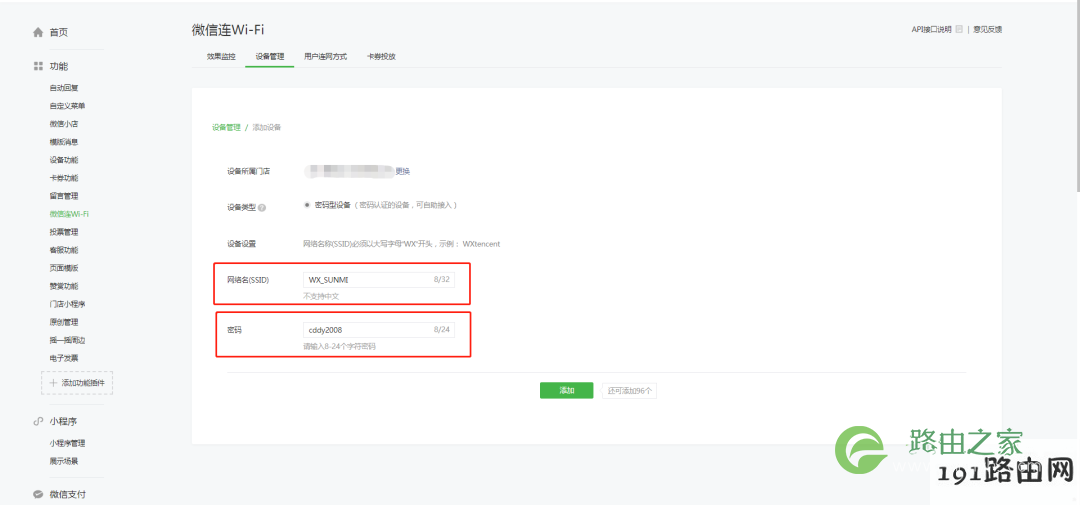This screenshot has width=1080, height=505.
Task: Switch to the 用户连网方式 tab
Action: 325,56
